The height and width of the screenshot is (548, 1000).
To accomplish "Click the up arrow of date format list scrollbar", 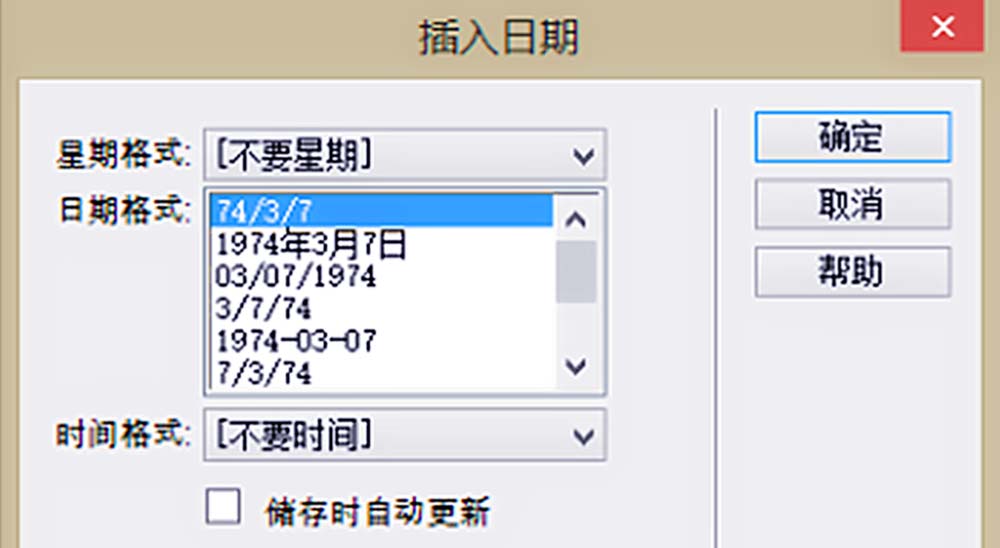I will [x=576, y=219].
